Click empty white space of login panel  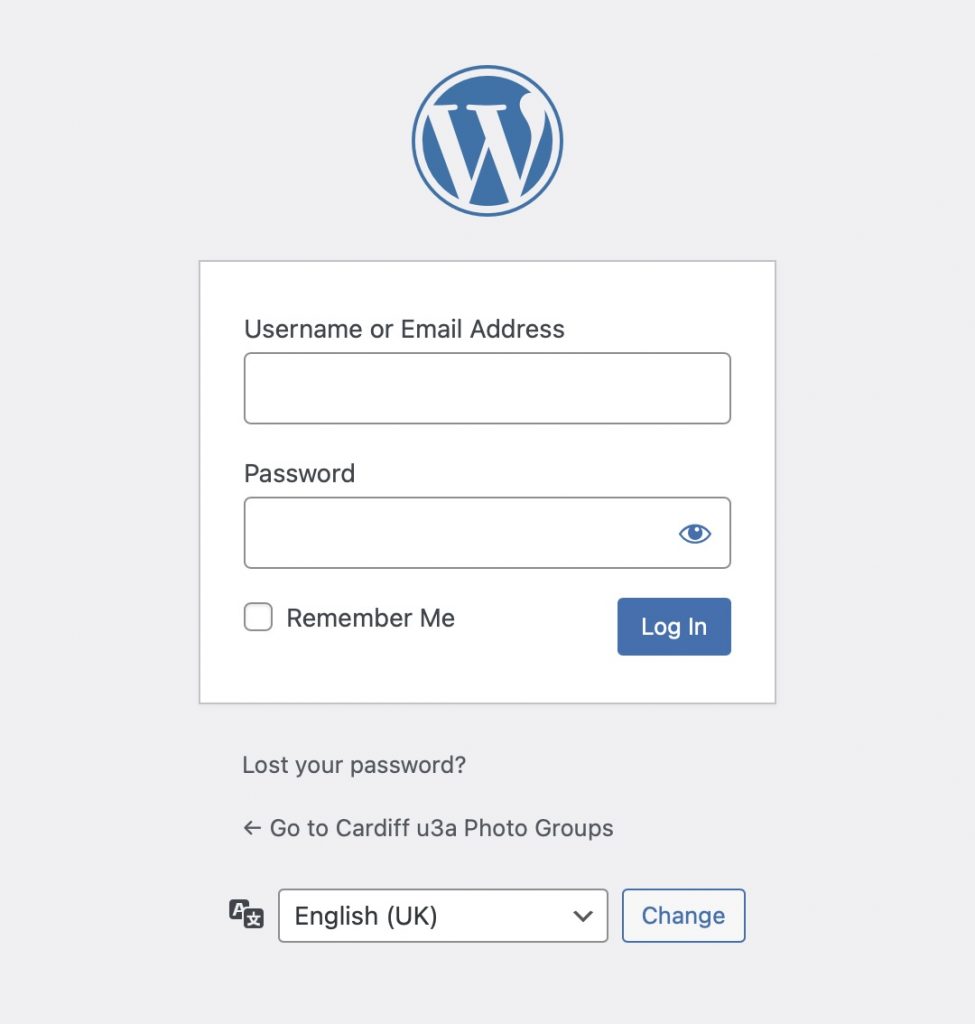tap(487, 679)
